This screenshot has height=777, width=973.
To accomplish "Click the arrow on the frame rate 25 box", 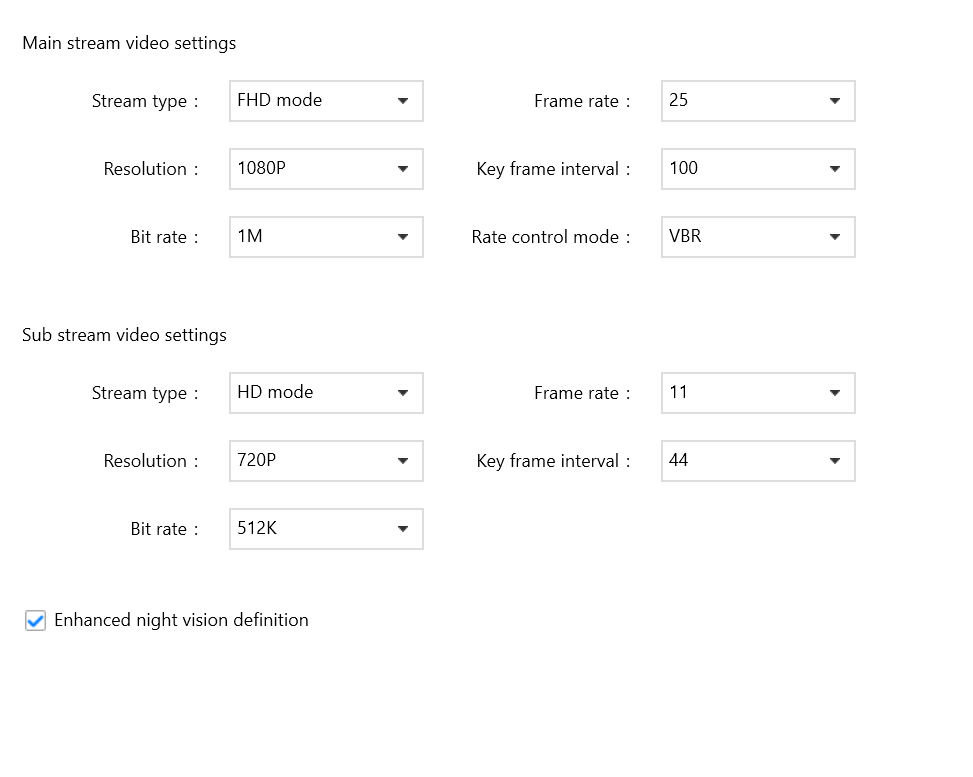I will (x=836, y=100).
